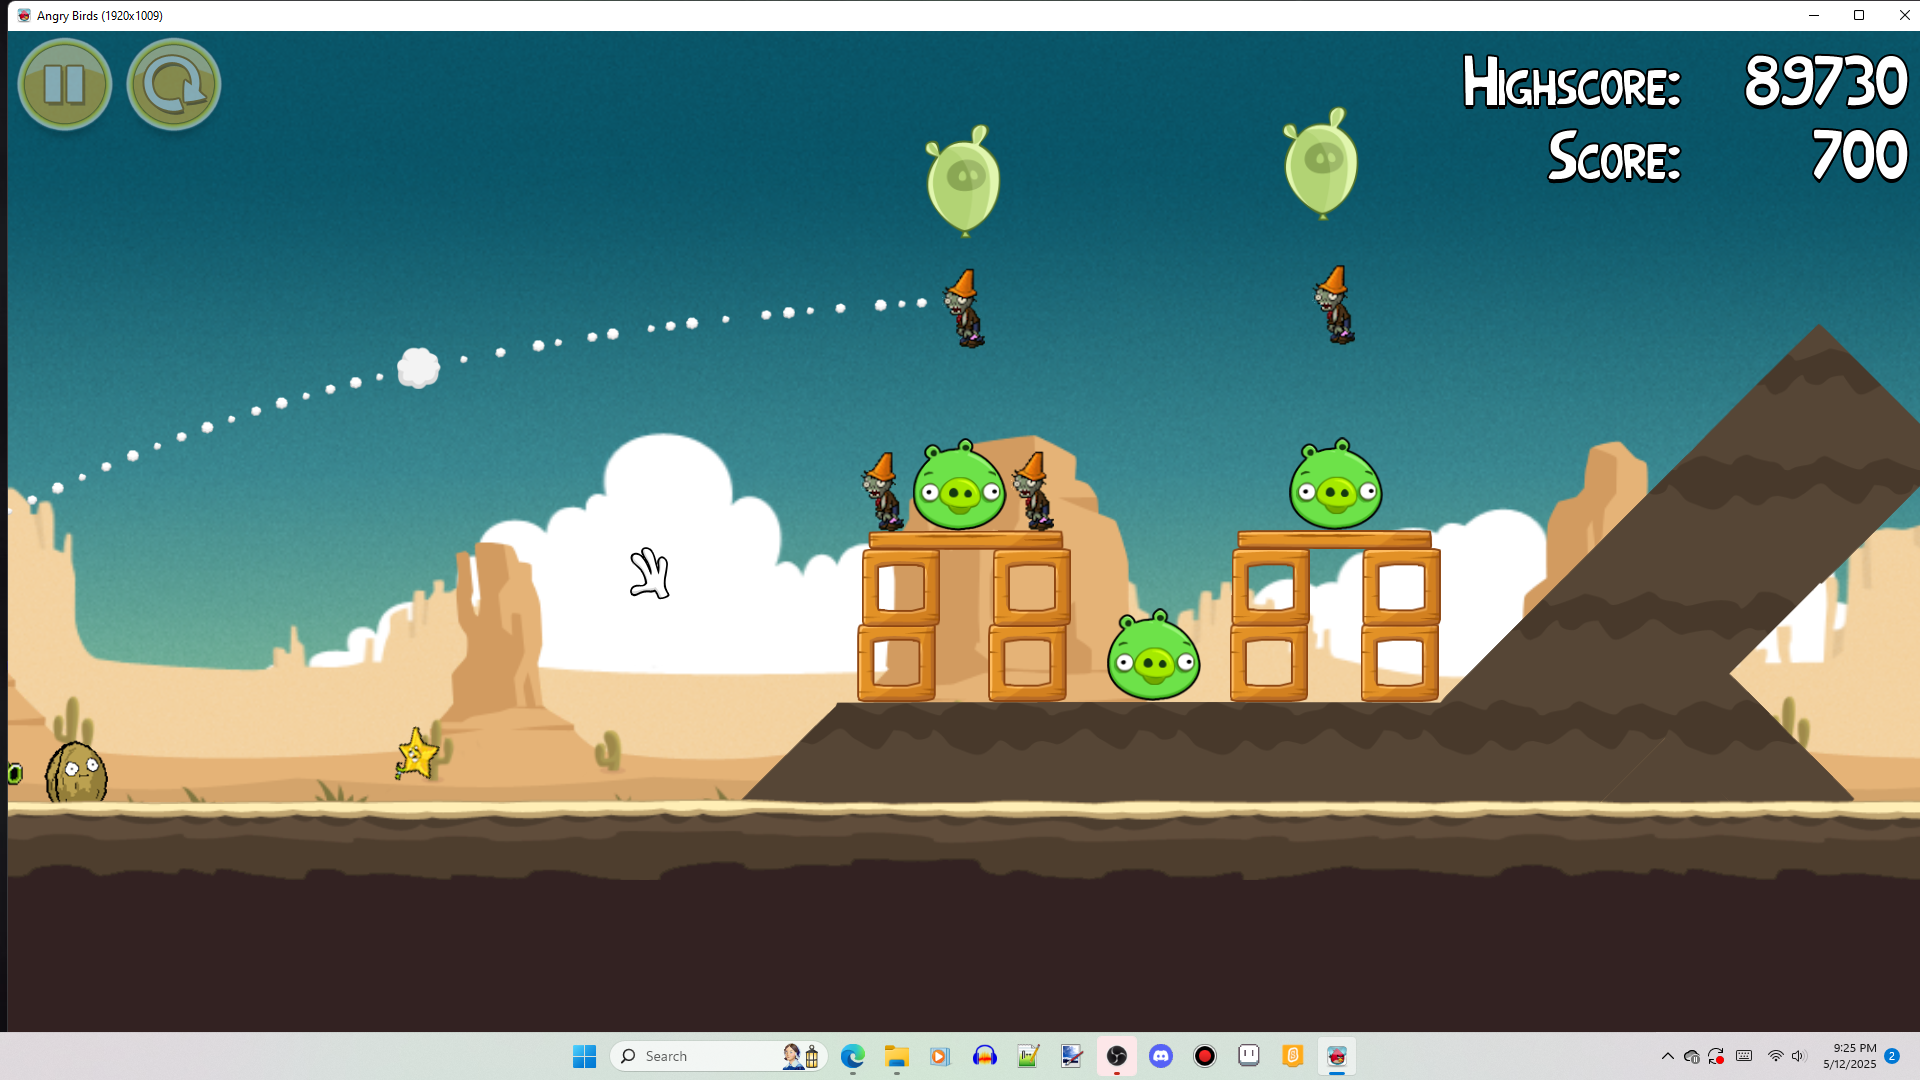Click the Highscore value 89730
The image size is (1920, 1080).
coord(1825,81)
